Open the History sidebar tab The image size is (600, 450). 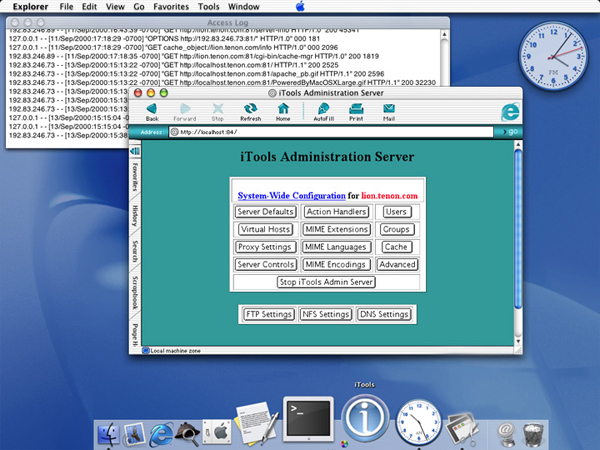135,215
